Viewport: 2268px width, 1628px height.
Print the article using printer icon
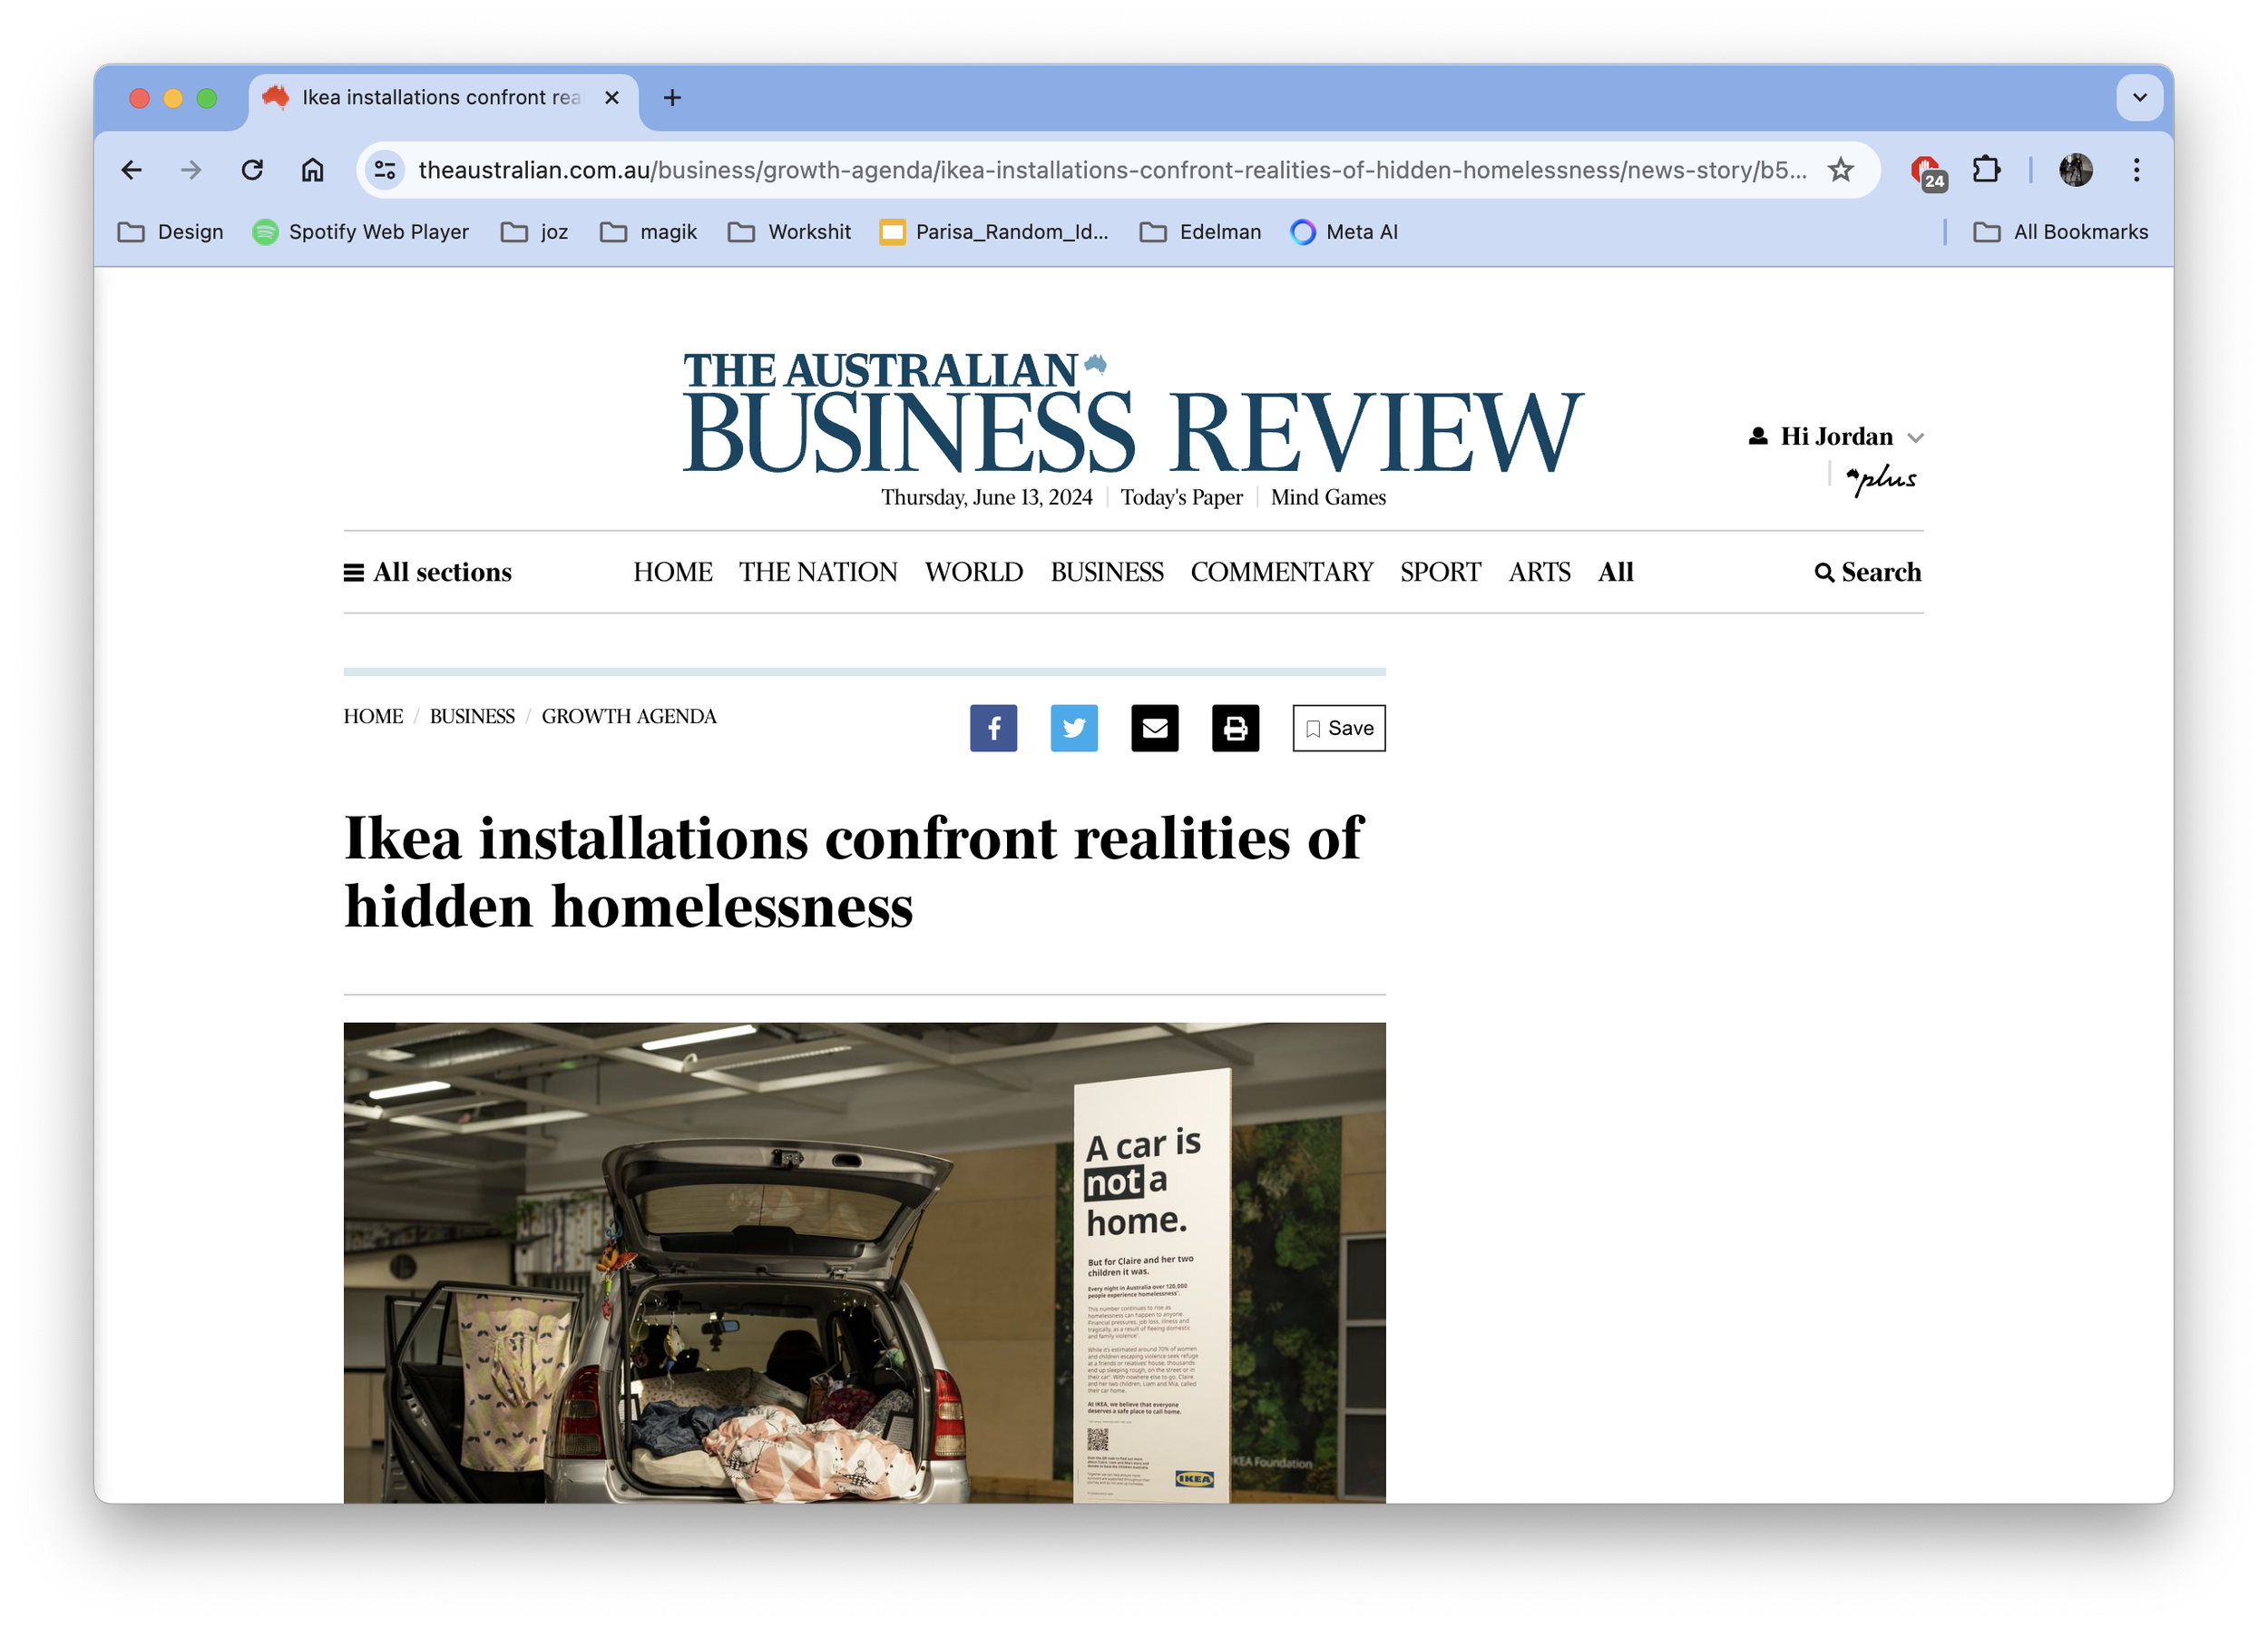point(1235,728)
